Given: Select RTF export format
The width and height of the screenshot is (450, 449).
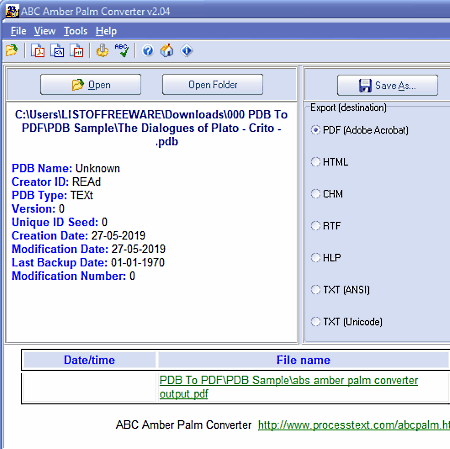Looking at the screenshot, I should (x=326, y=226).
